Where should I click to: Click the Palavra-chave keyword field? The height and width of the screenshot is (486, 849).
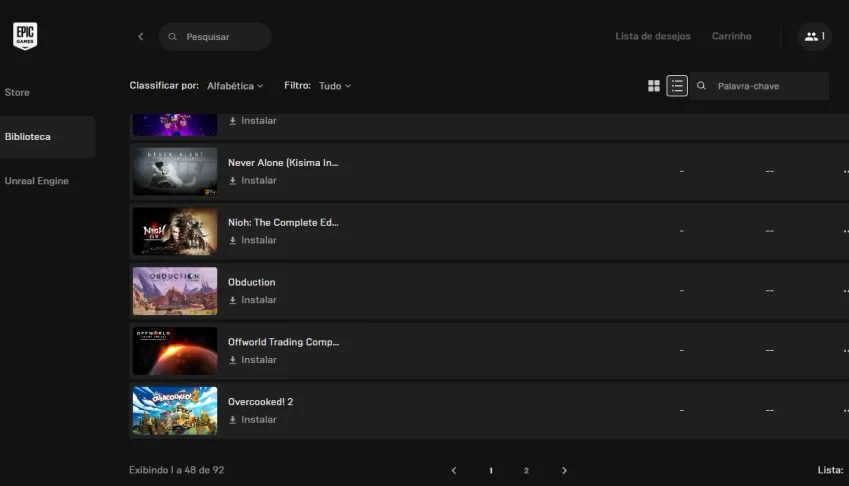(759, 86)
